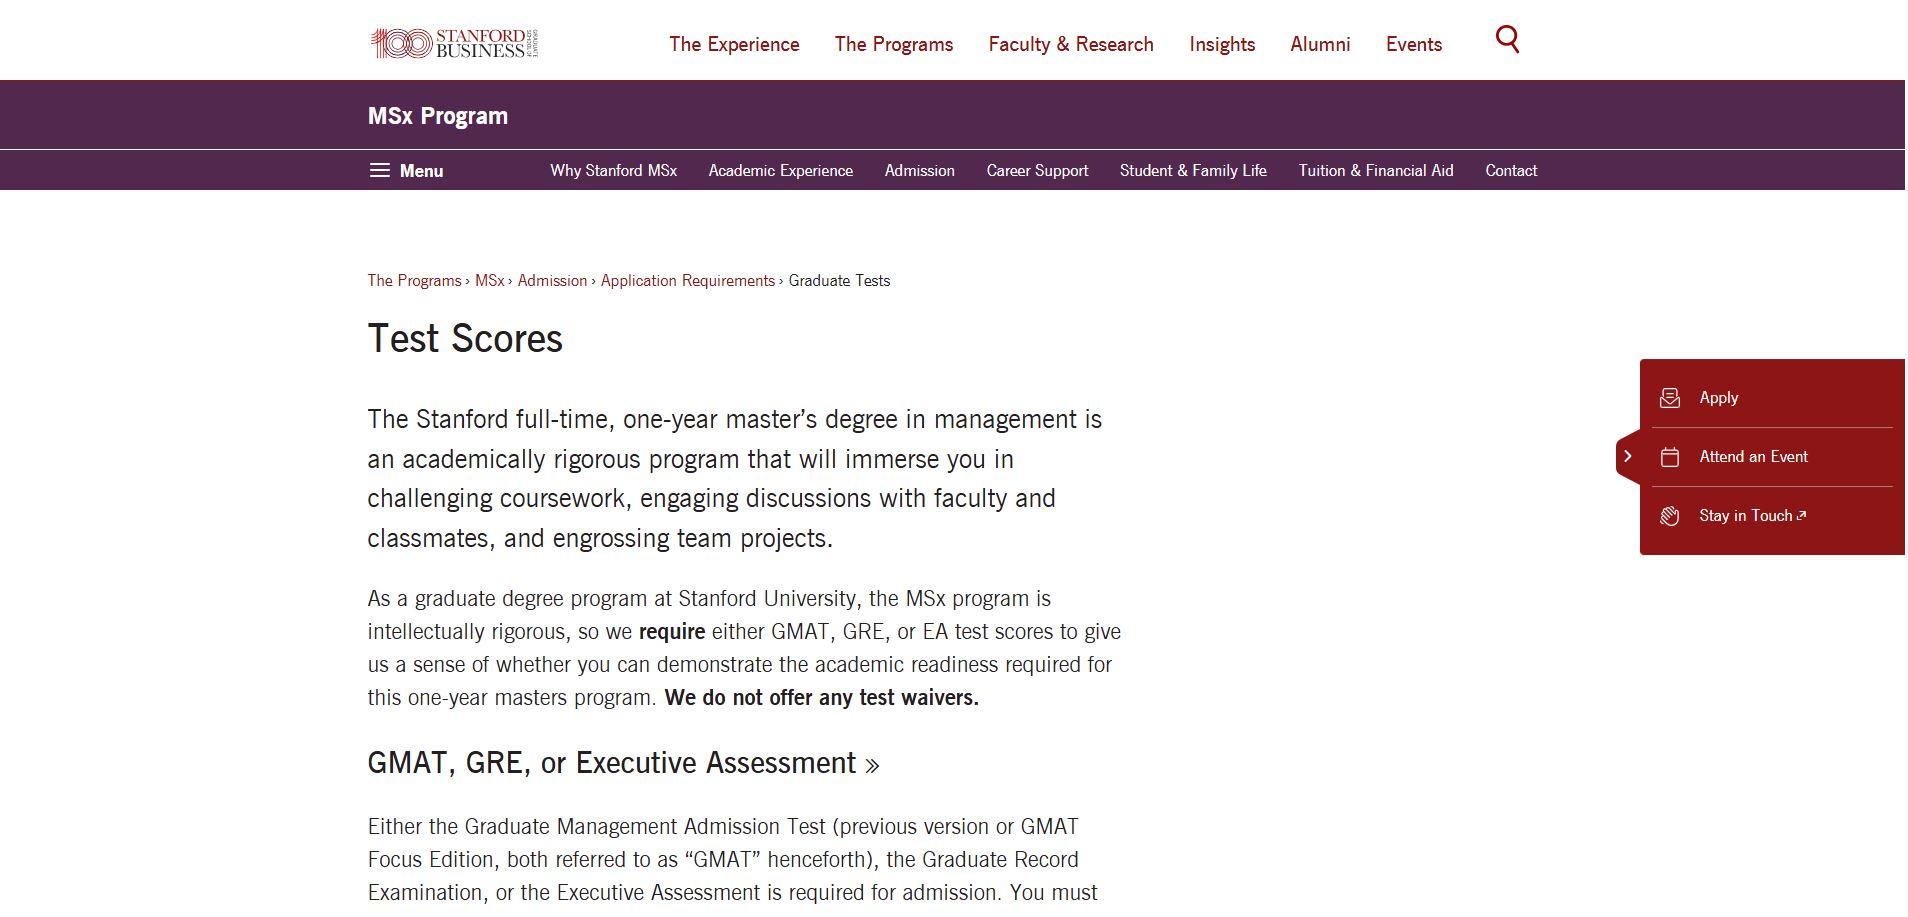Click the Application Requirements breadcrumb
The width and height of the screenshot is (1908, 917).
(x=687, y=281)
